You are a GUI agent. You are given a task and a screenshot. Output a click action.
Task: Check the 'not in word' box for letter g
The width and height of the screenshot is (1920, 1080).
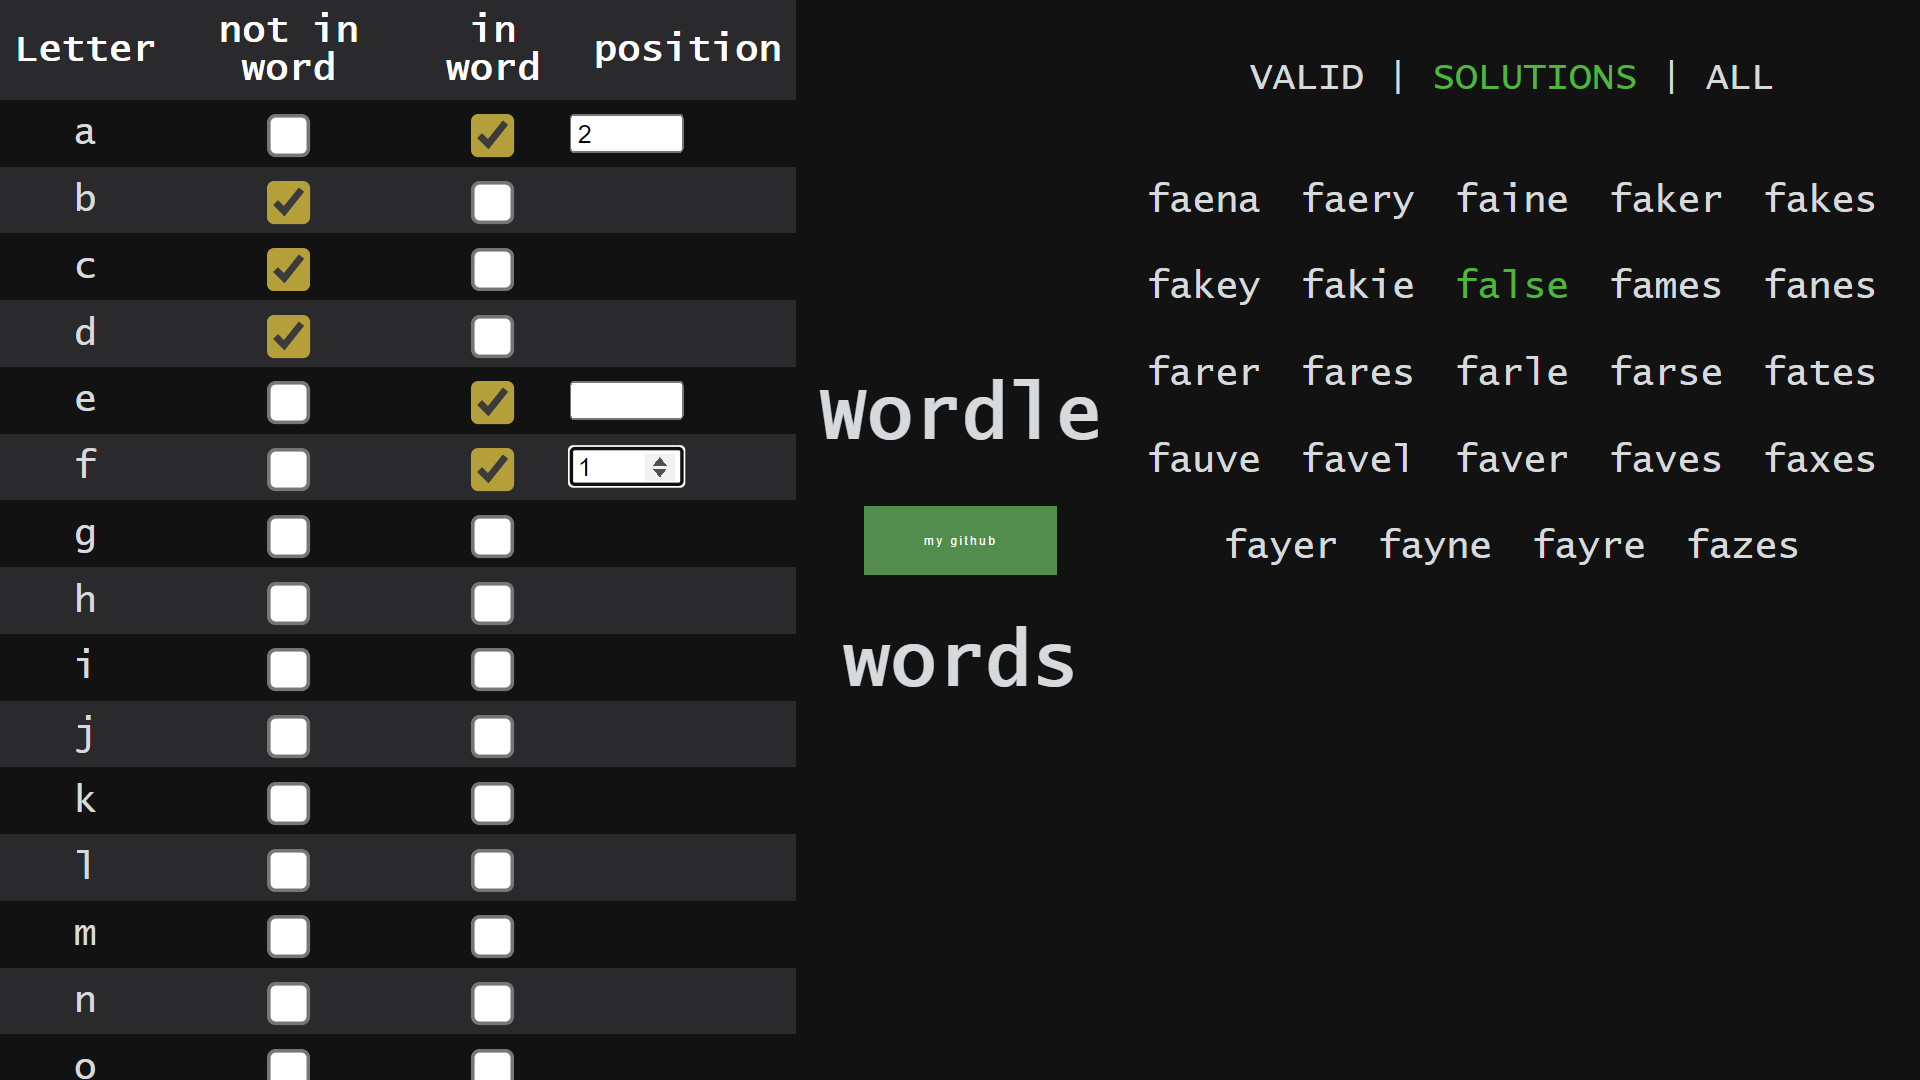[x=288, y=536]
